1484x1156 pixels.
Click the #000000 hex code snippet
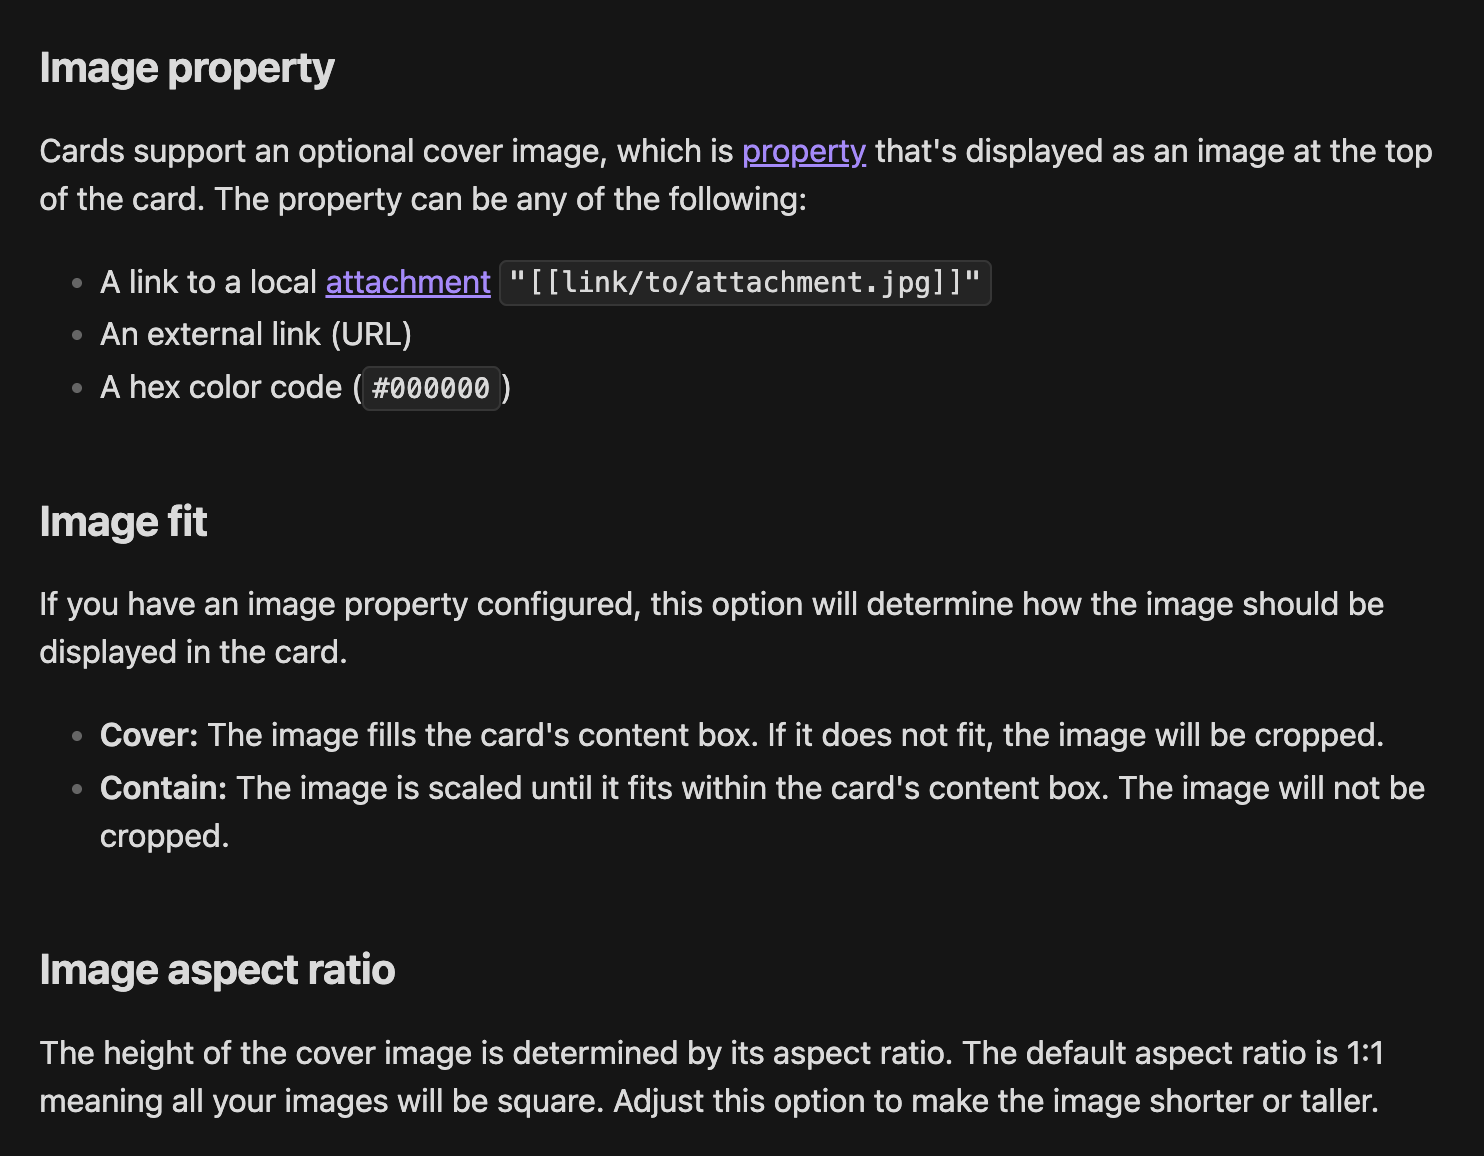pos(430,388)
